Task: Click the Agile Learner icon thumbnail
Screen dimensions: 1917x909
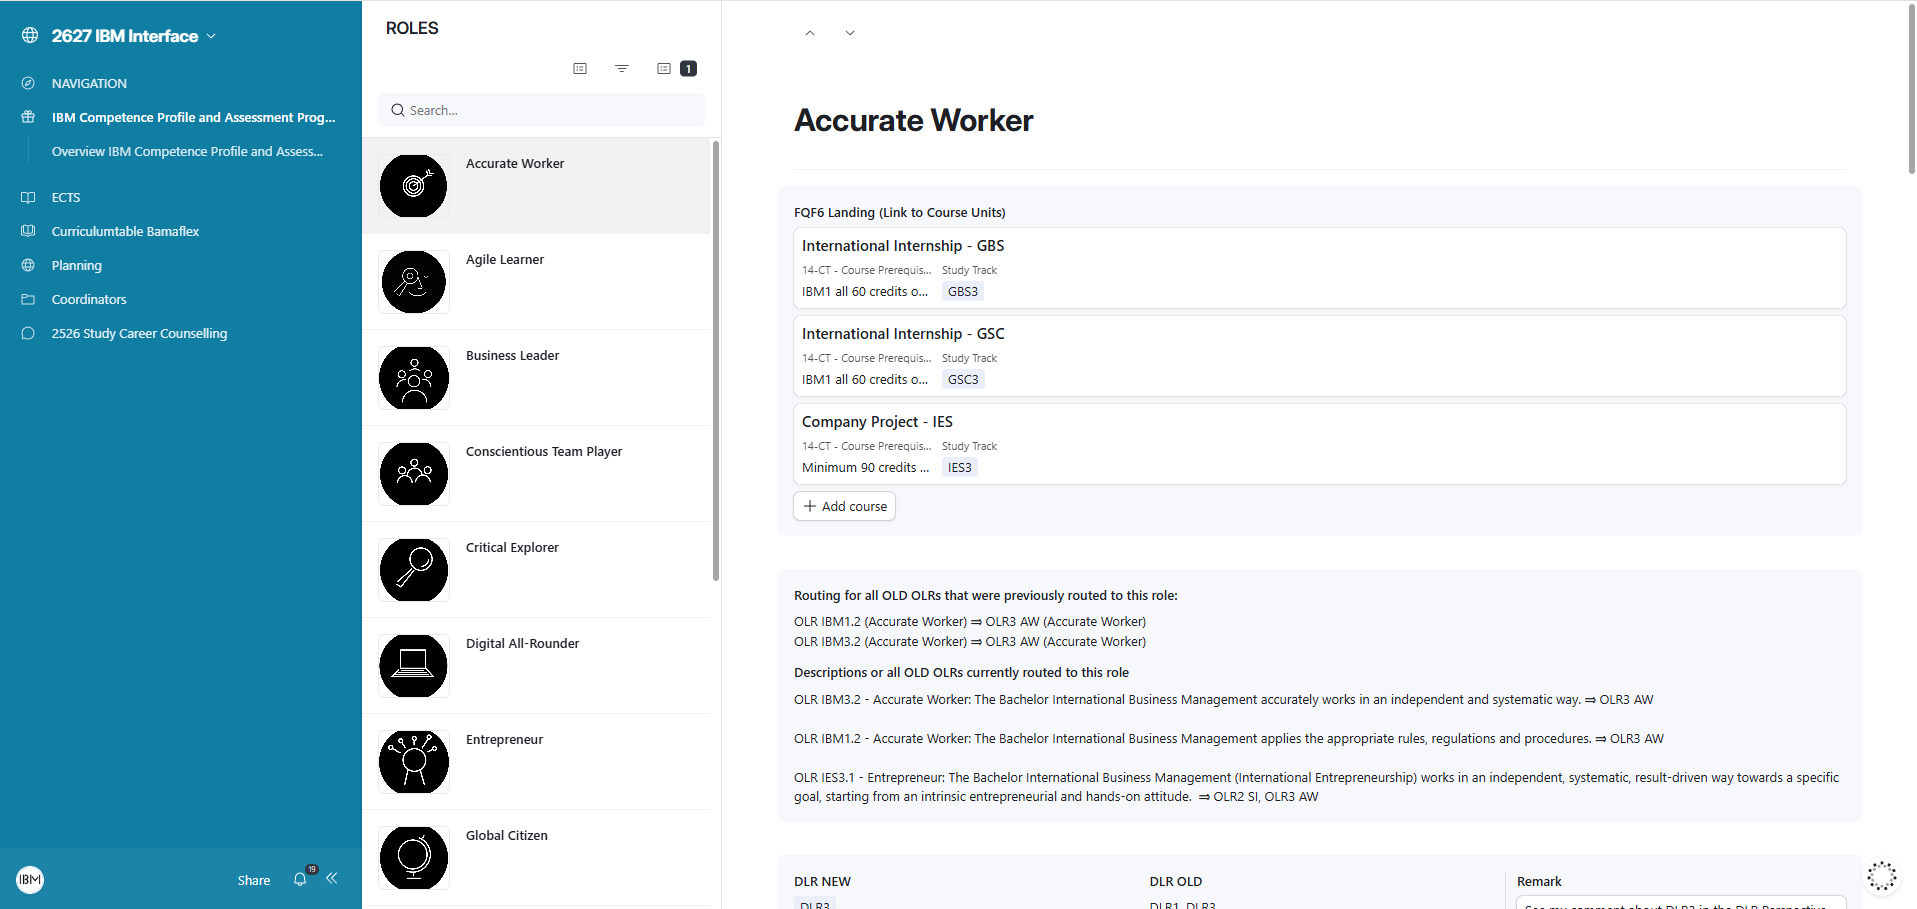Action: click(x=414, y=282)
